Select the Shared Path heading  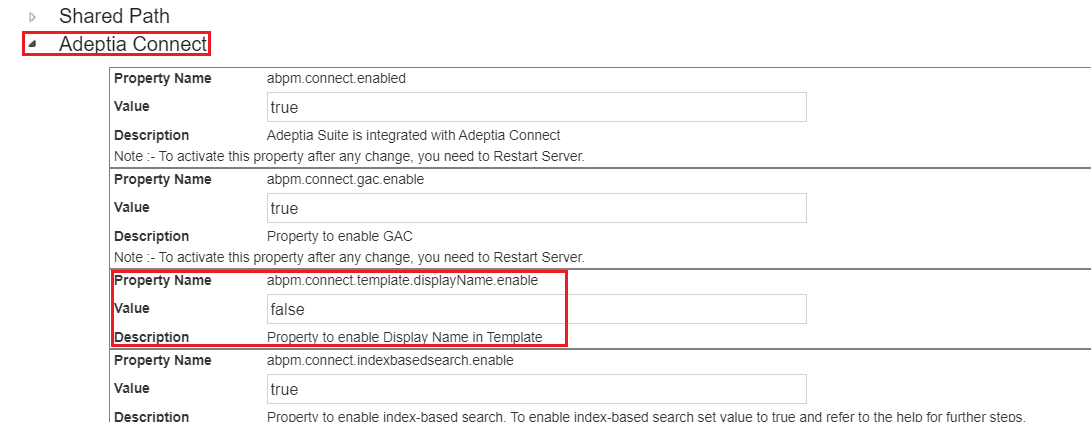[114, 16]
